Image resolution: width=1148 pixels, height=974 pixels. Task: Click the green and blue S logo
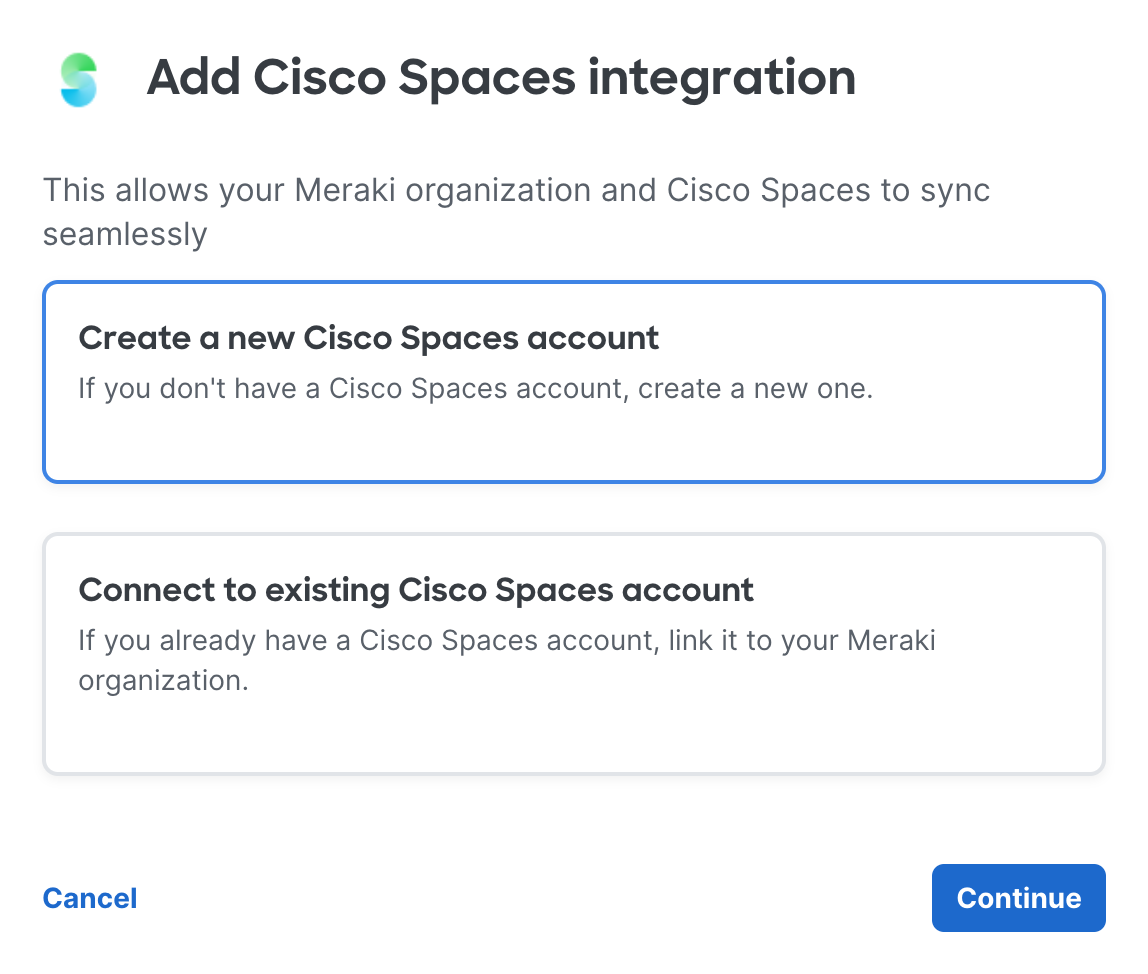pos(78,80)
